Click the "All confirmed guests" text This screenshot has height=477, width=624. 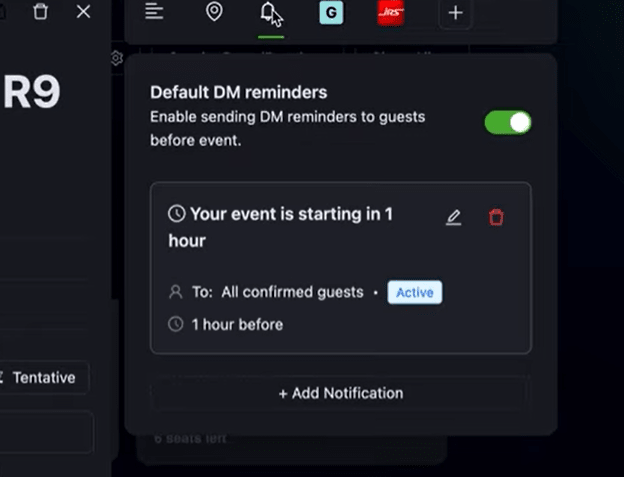point(292,292)
